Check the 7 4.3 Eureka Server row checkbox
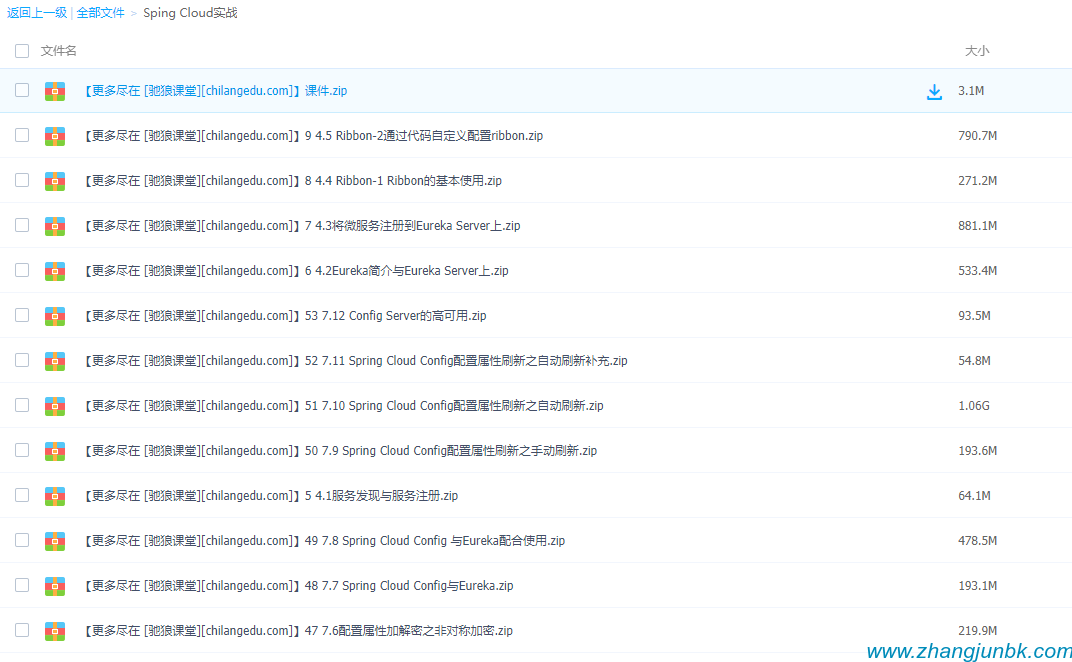Viewport: 1072px width, 662px height. click(x=22, y=225)
